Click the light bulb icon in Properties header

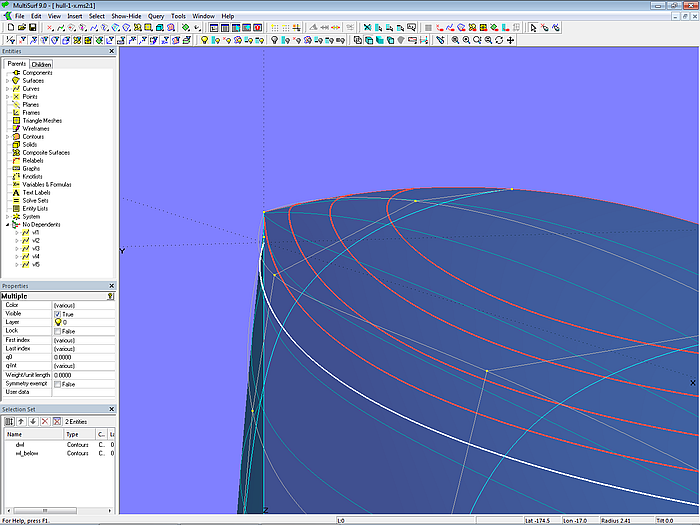(110, 296)
